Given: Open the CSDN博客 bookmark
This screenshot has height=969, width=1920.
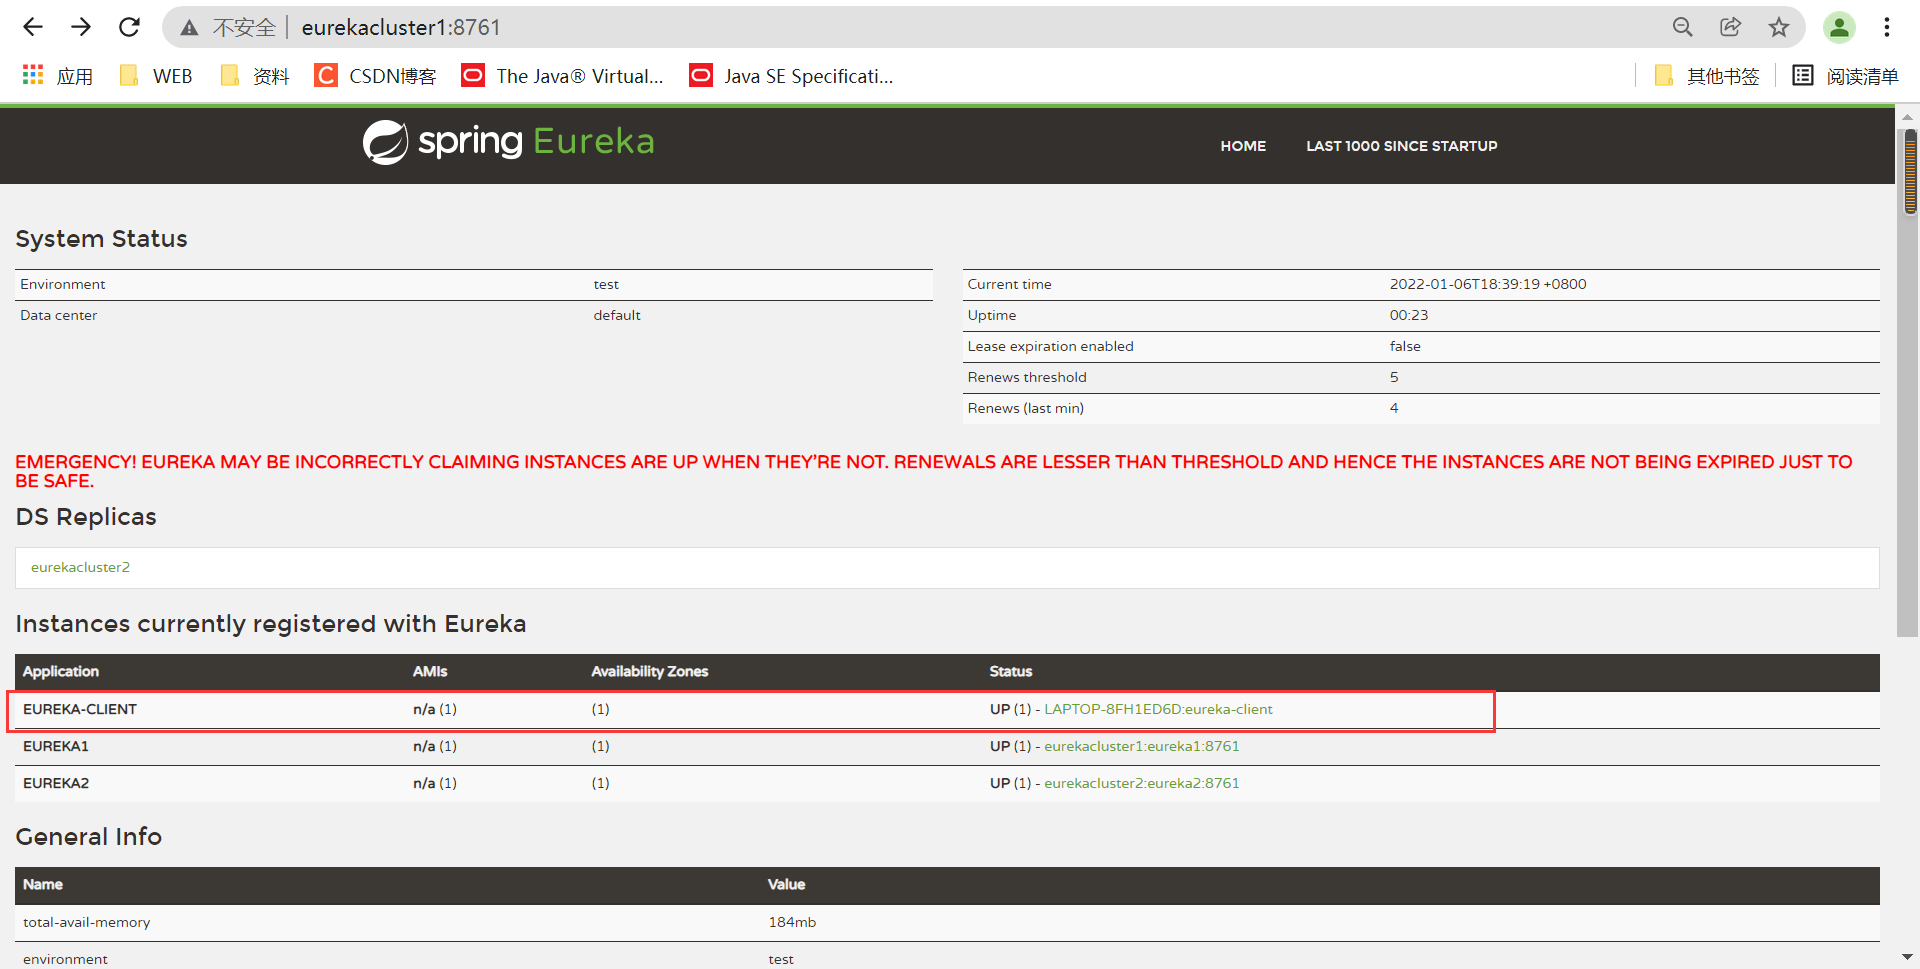Looking at the screenshot, I should [376, 76].
